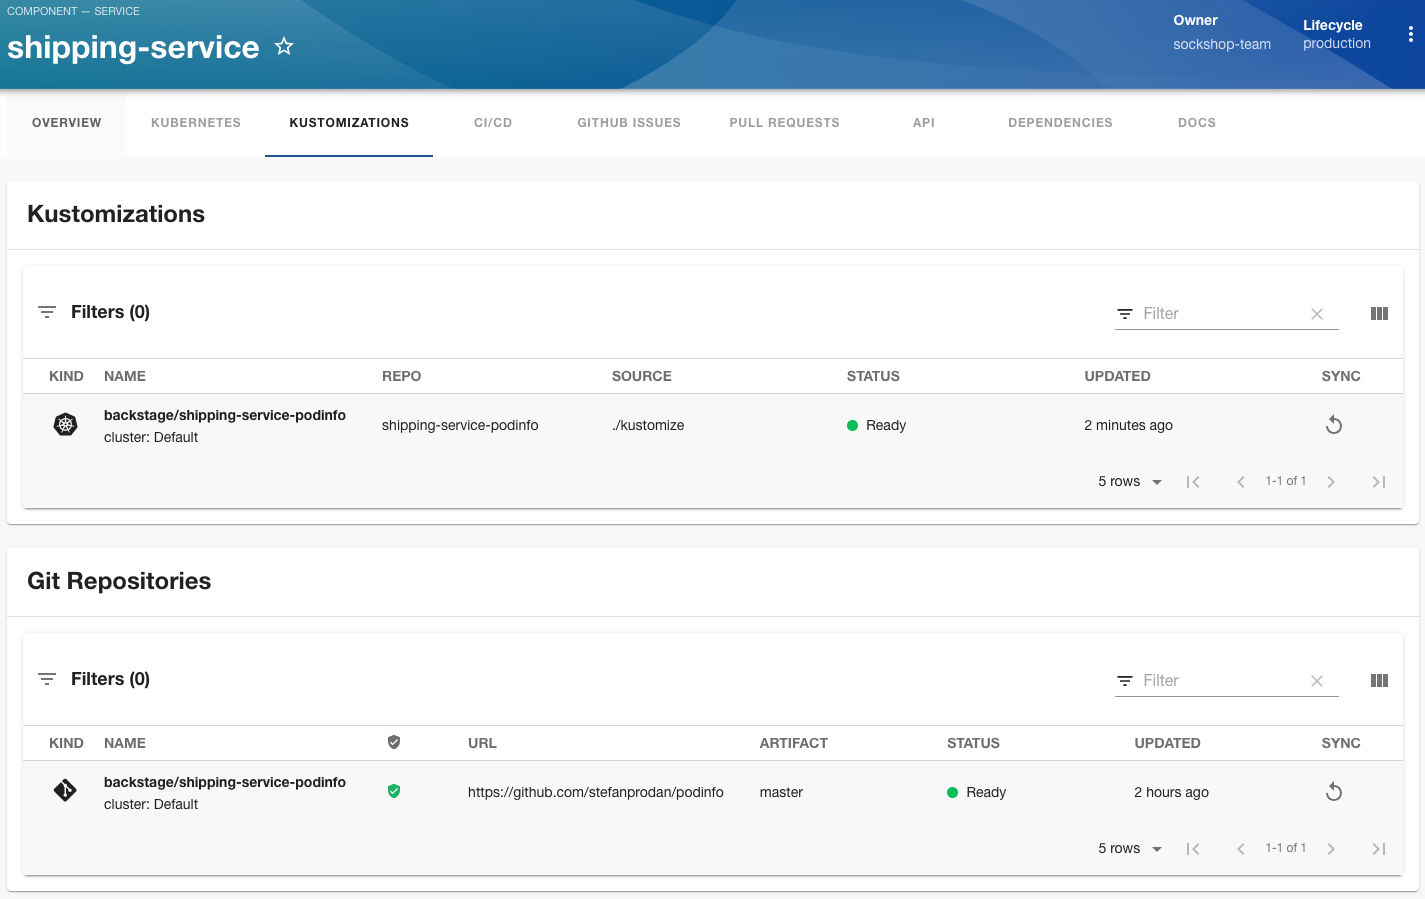Switch to the Kubernetes tab
Viewport: 1425px width, 899px height.
[196, 123]
